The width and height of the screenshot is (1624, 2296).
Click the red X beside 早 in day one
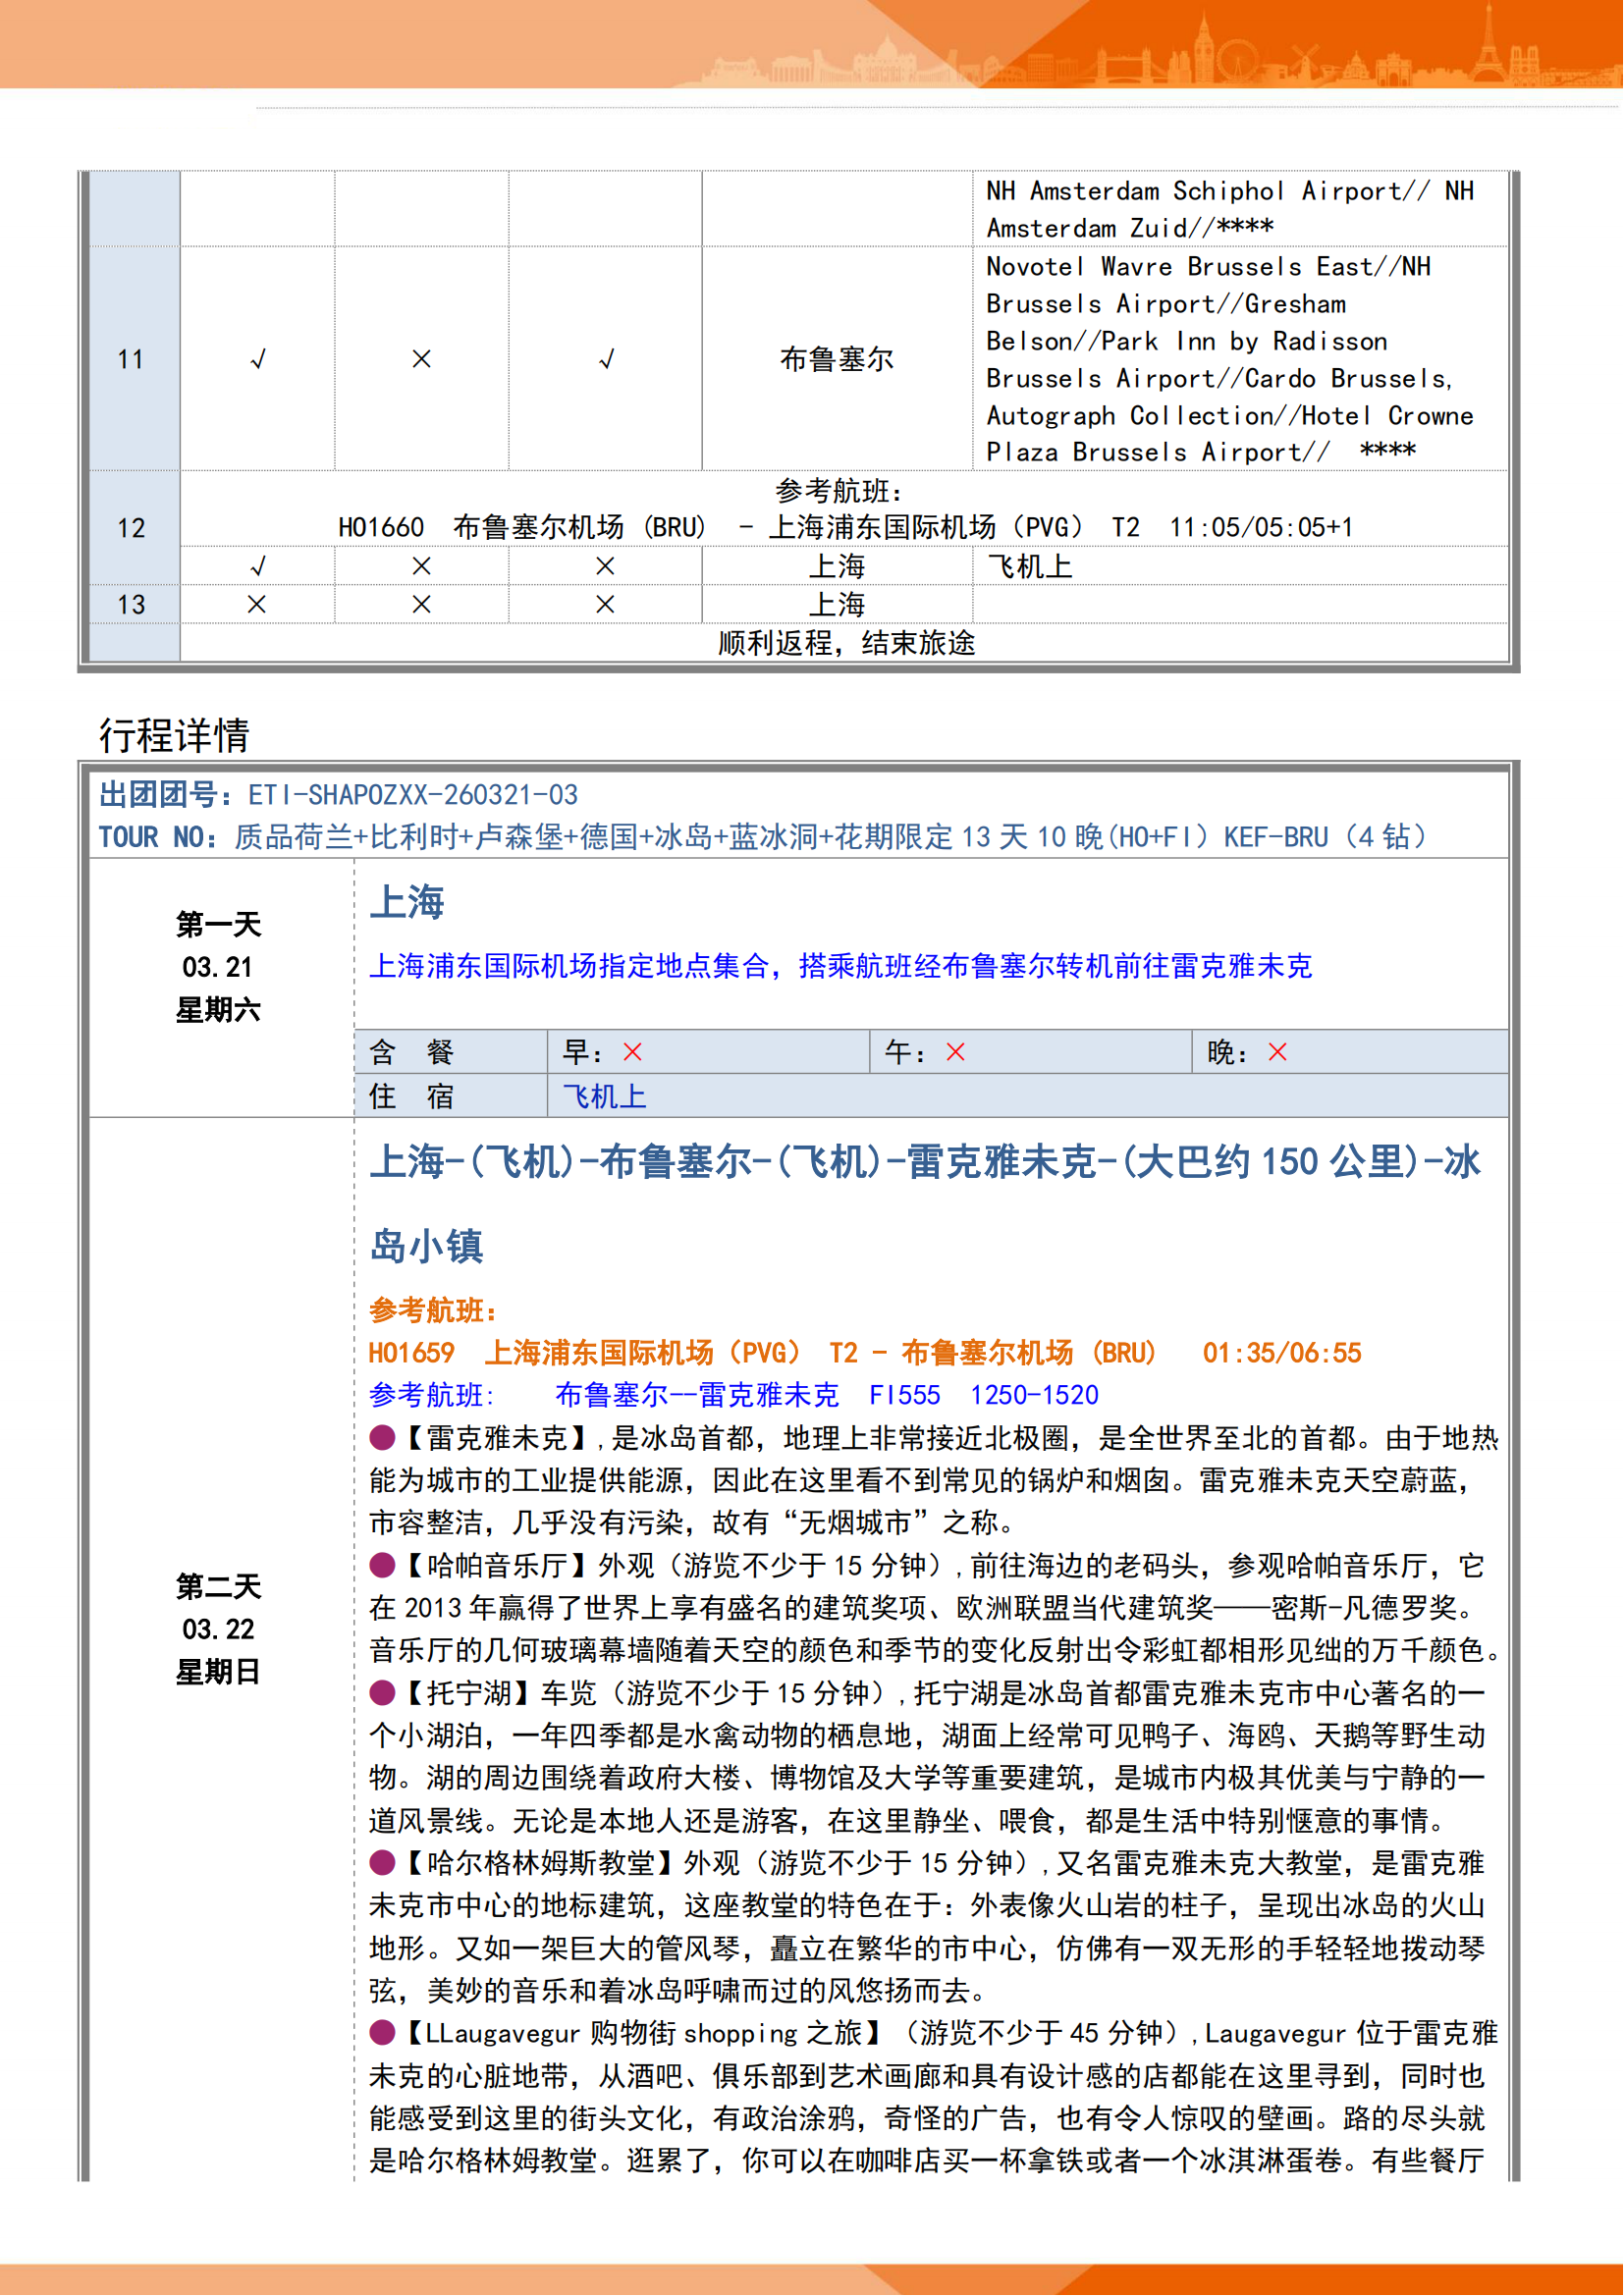click(x=633, y=1052)
